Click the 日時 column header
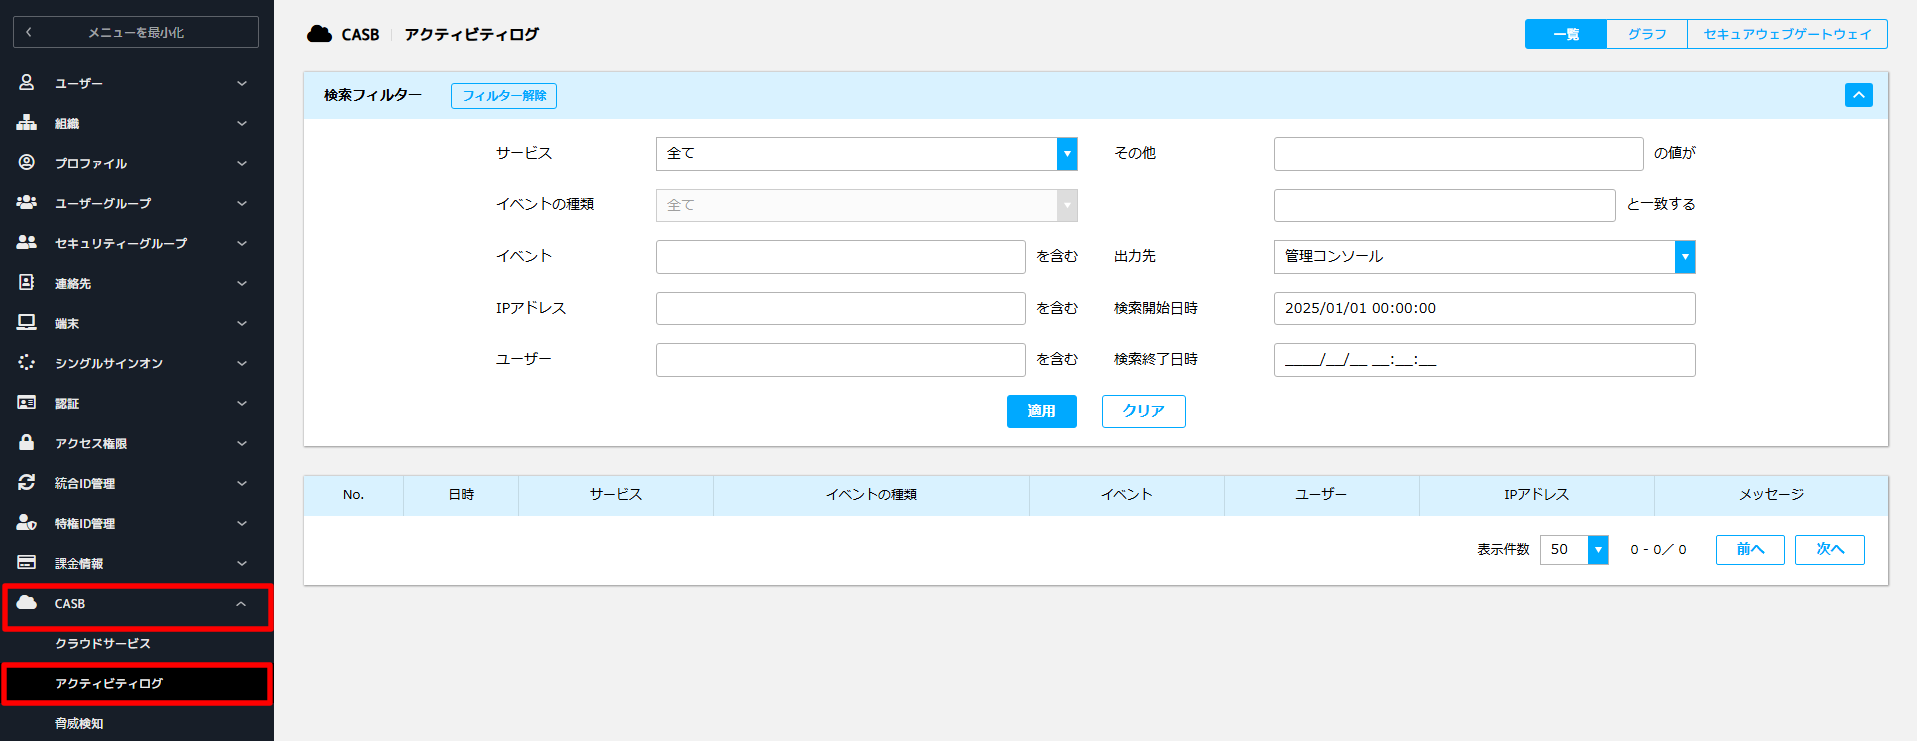Screen dimensions: 1917x741 point(461,495)
